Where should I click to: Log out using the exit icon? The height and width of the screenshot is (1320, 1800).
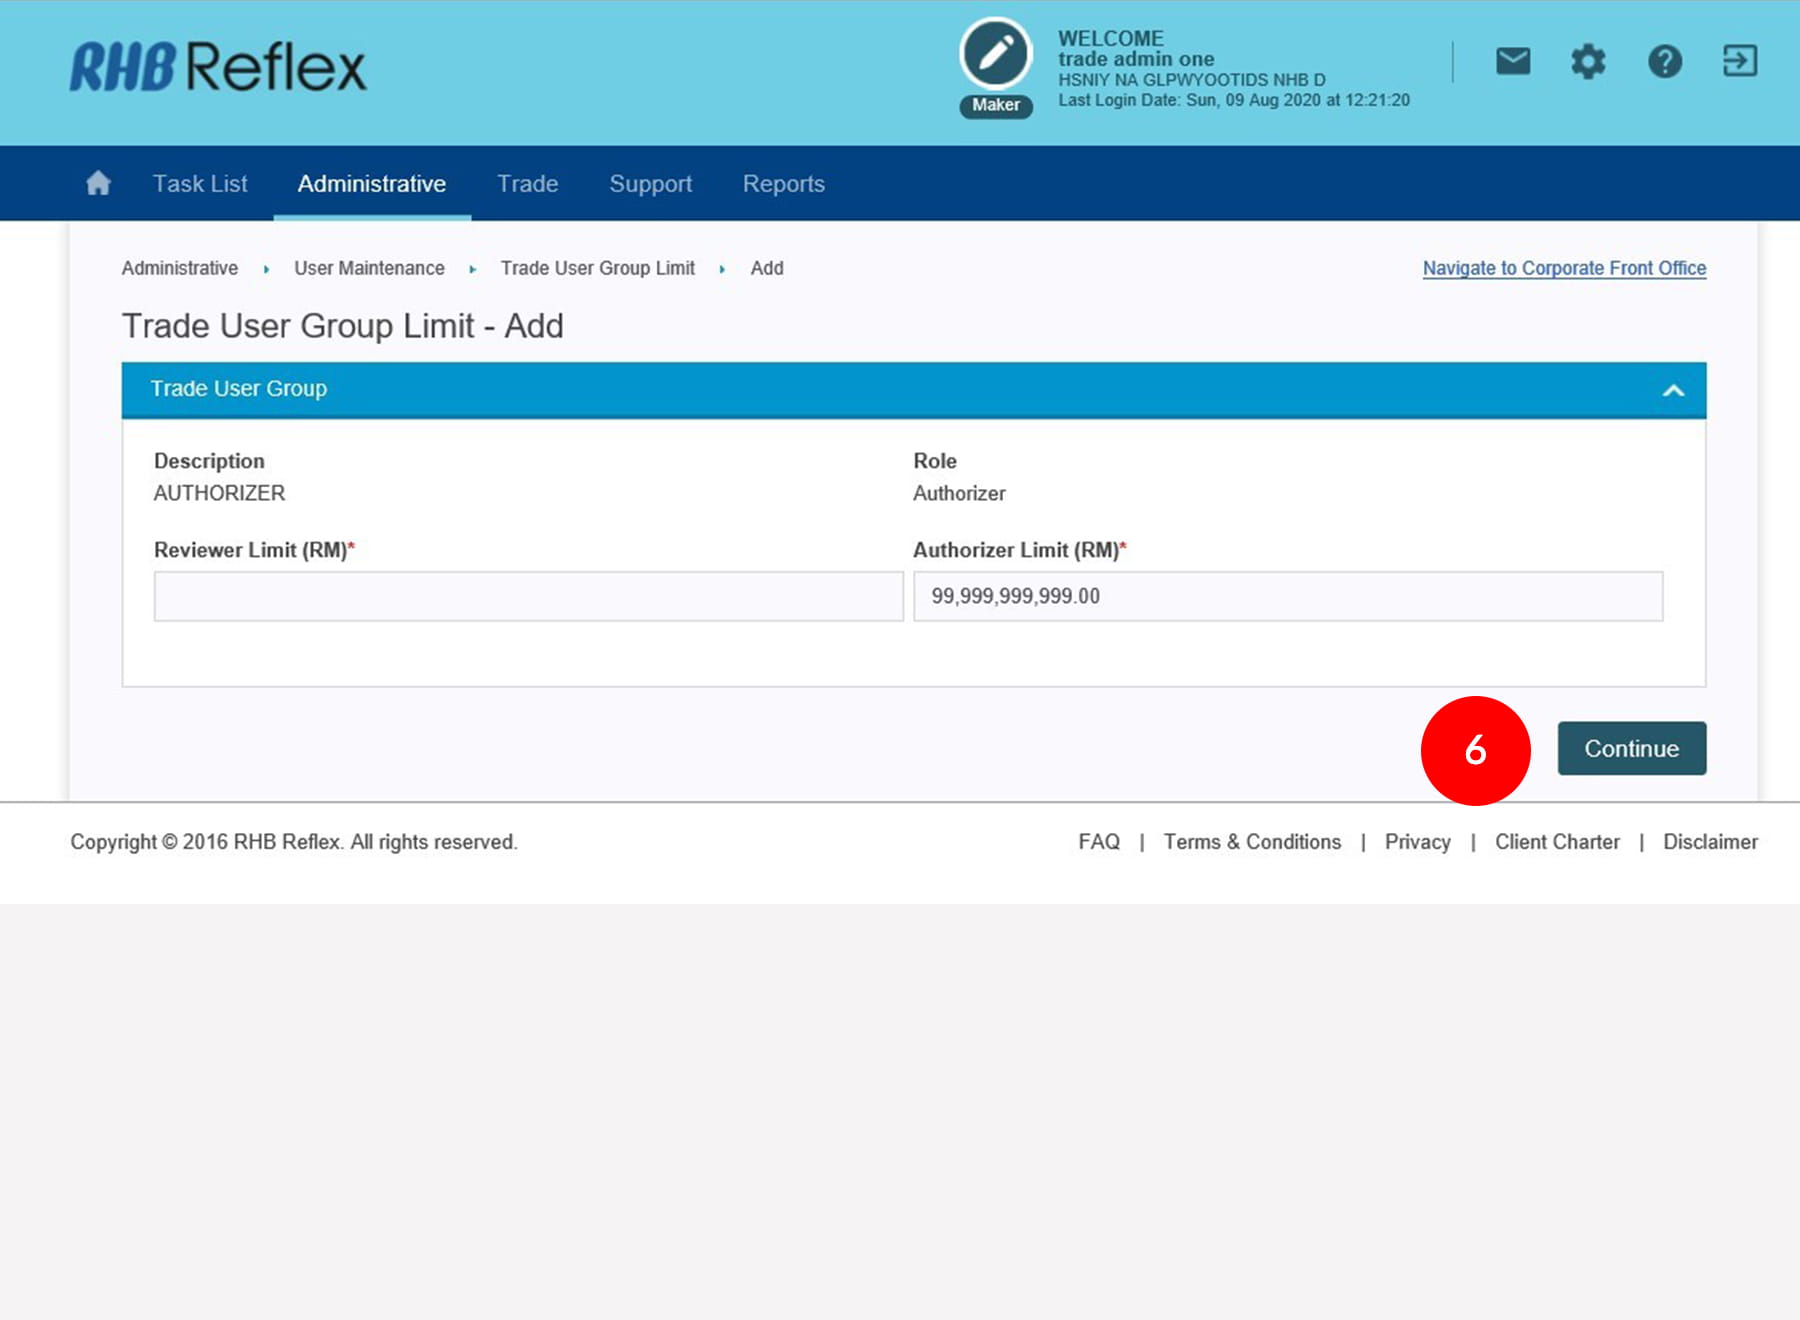click(x=1739, y=61)
